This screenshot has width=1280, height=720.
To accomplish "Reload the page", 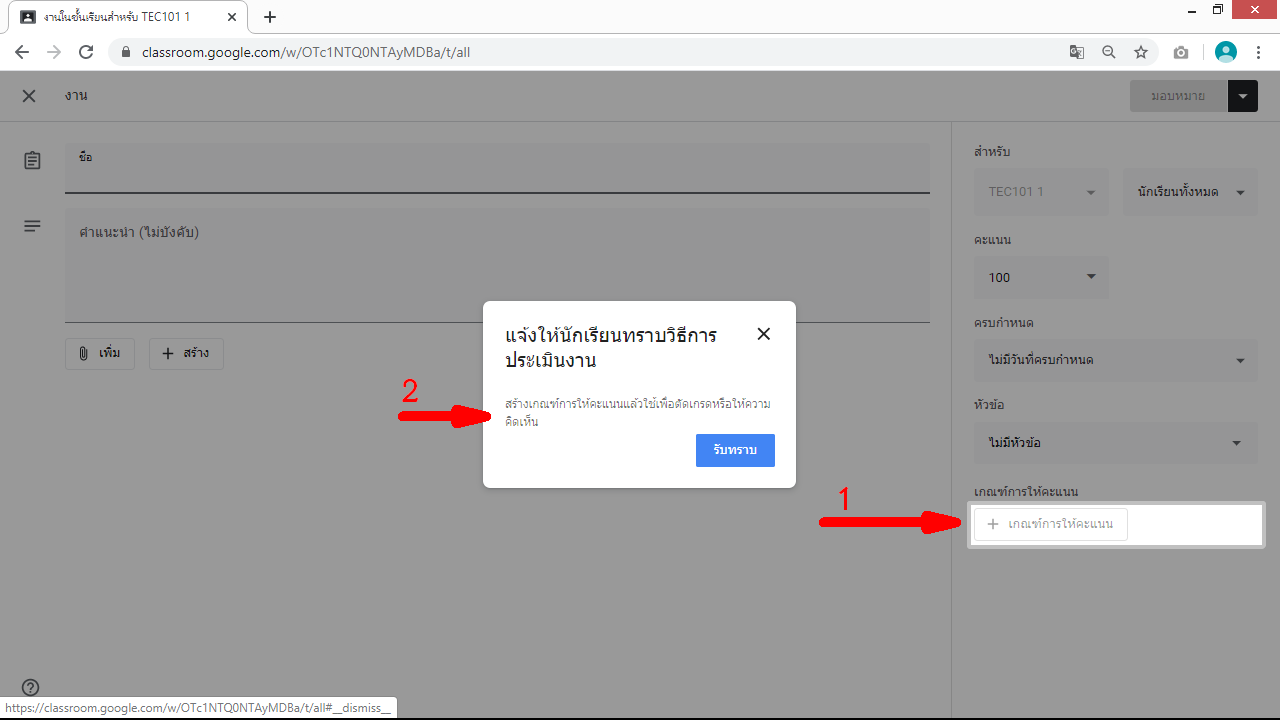I will [86, 52].
